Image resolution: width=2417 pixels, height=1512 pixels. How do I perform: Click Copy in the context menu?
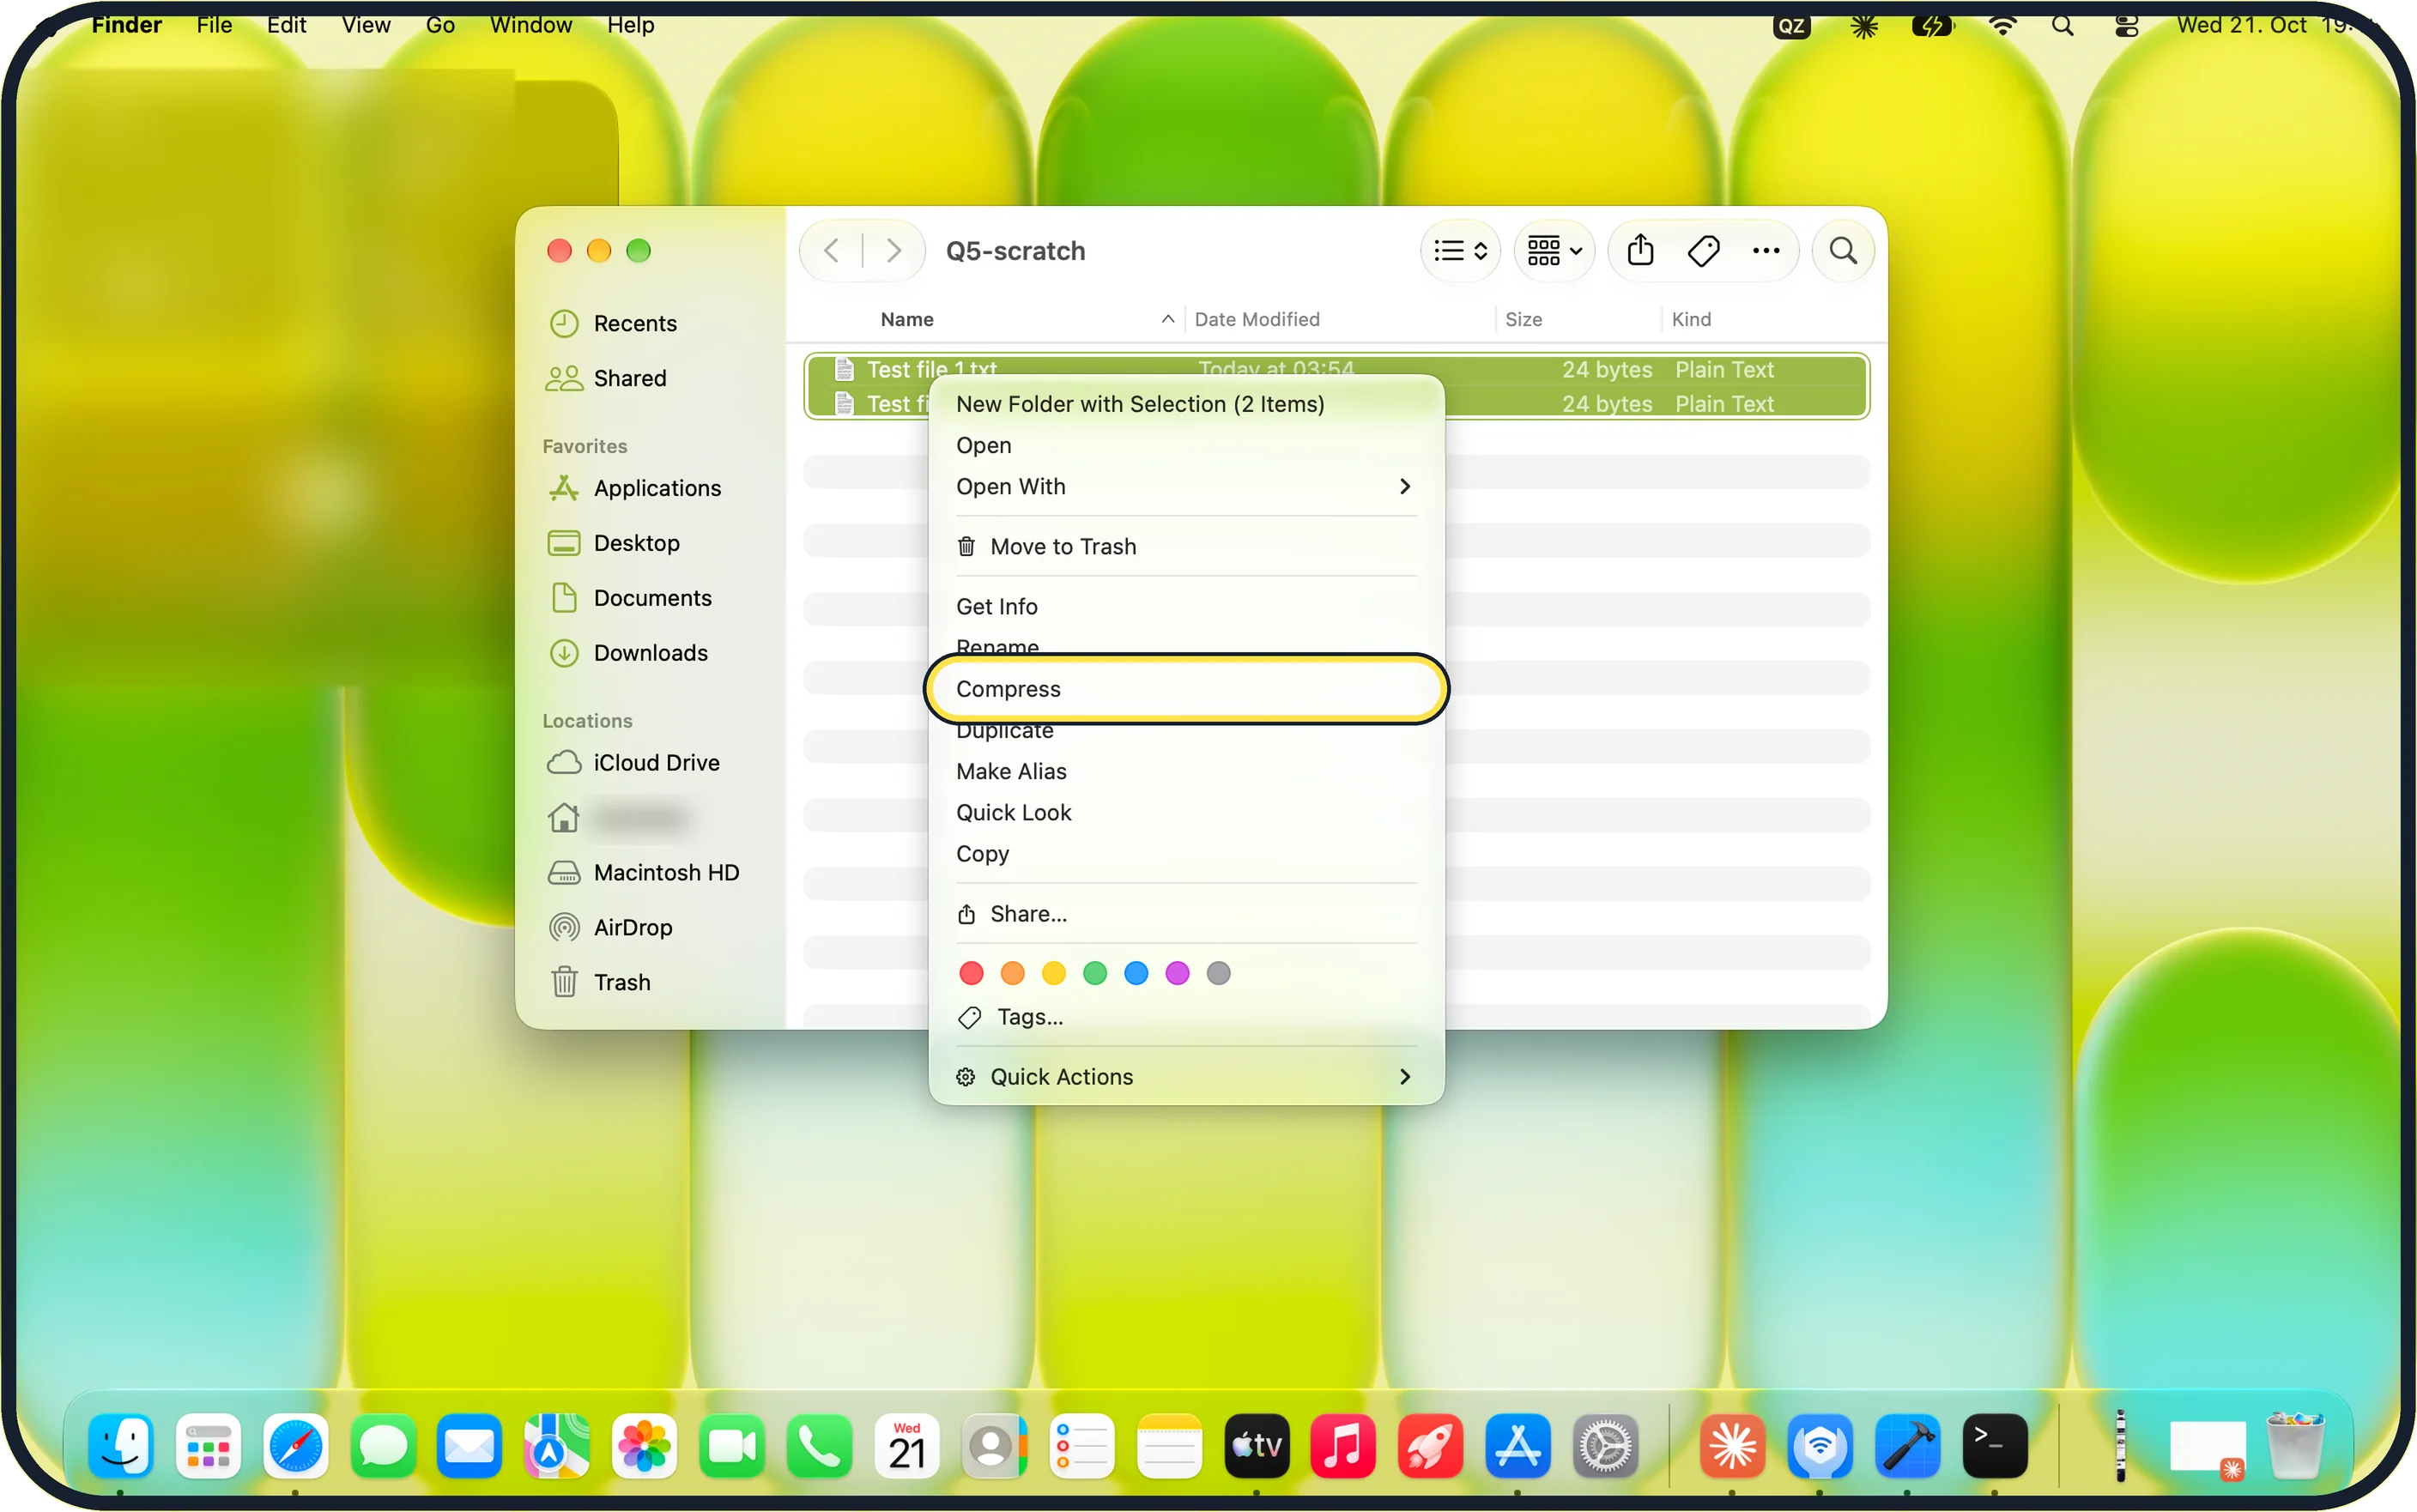[1186, 853]
